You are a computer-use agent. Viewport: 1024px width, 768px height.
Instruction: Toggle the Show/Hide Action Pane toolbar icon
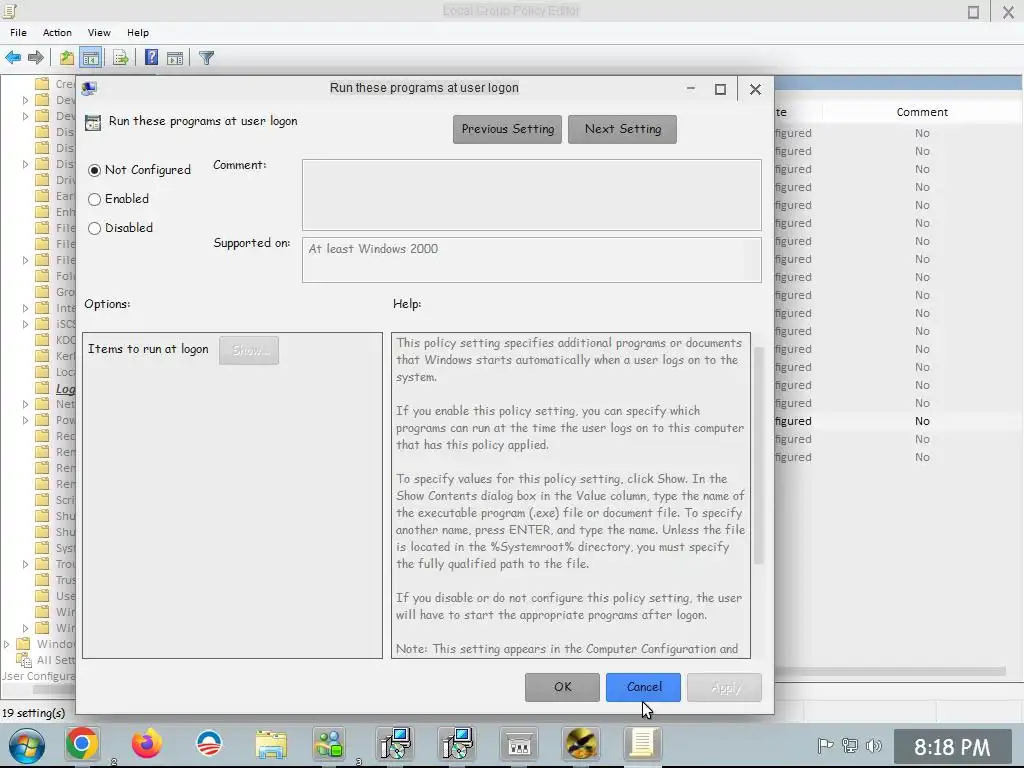pyautogui.click(x=175, y=58)
